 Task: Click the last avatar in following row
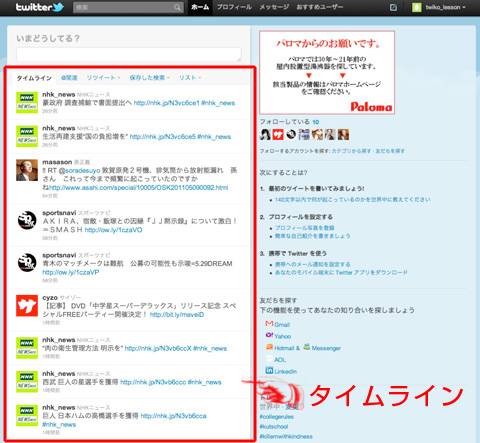coord(343,134)
